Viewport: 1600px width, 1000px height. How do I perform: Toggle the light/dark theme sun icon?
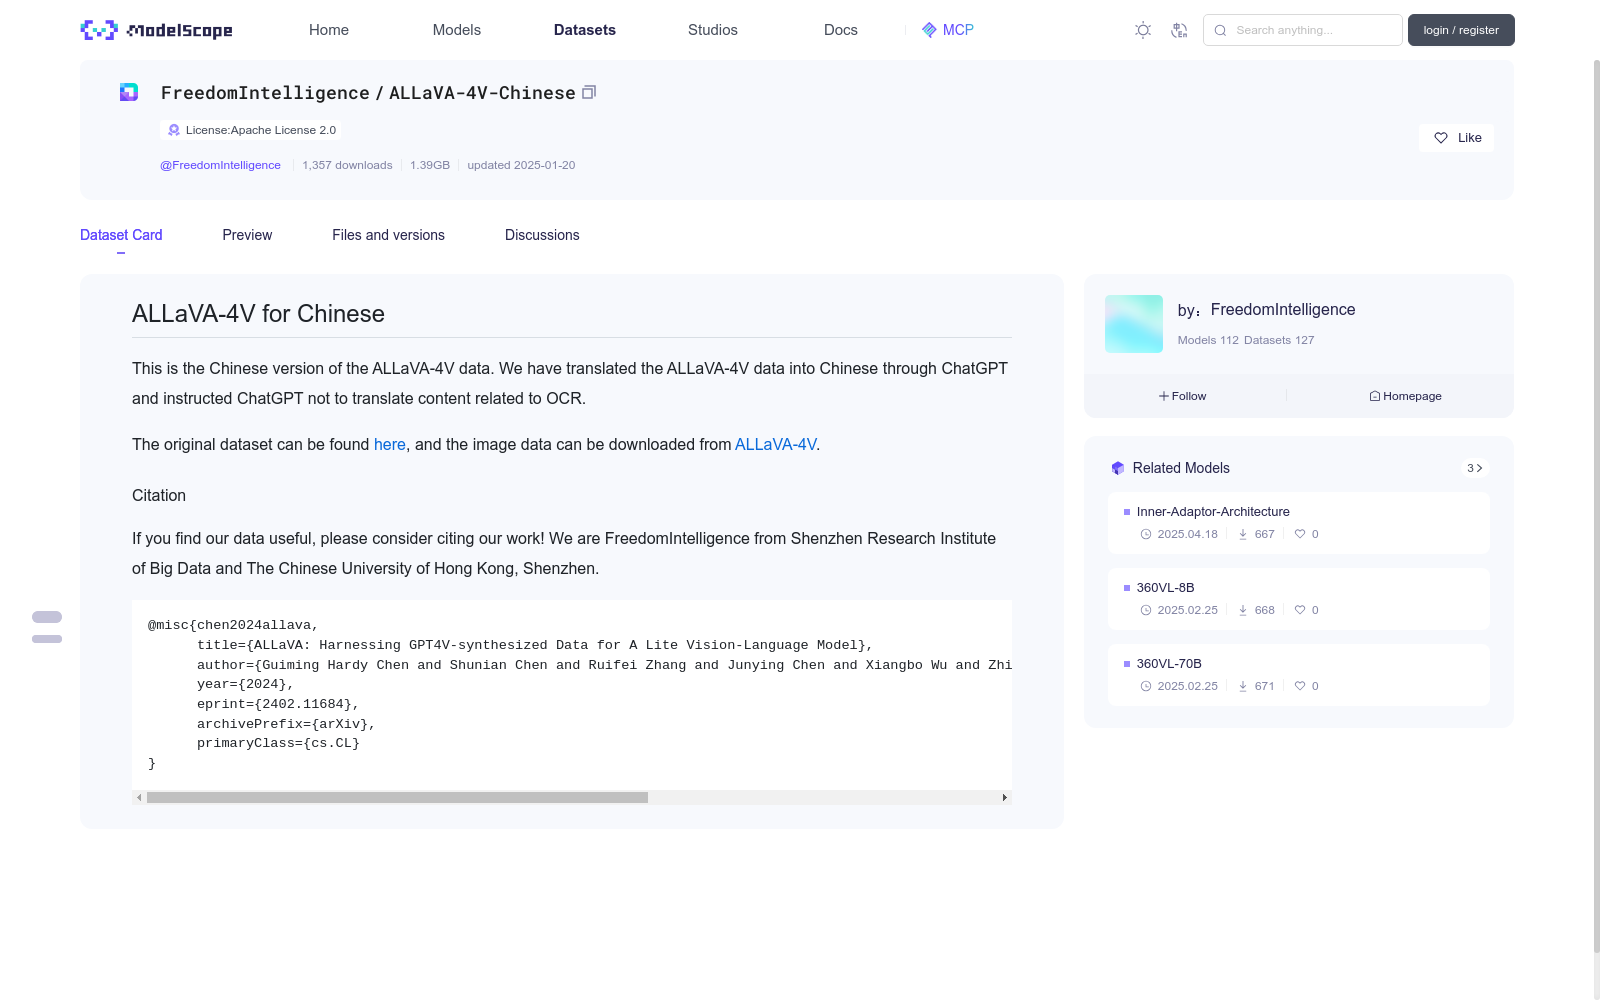pyautogui.click(x=1143, y=30)
